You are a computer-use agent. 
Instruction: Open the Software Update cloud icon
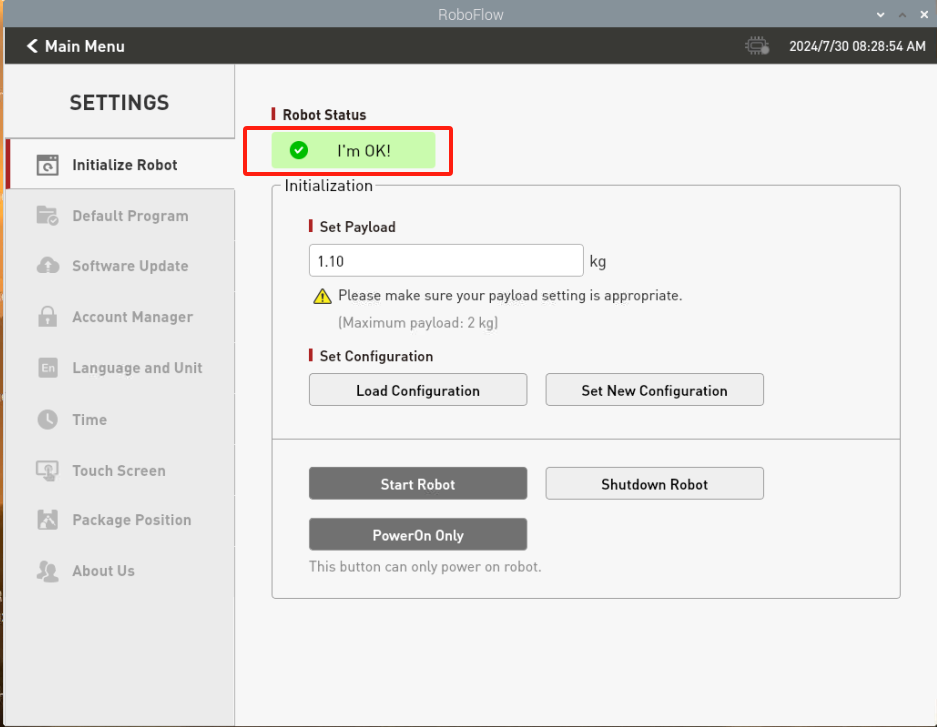pos(47,266)
